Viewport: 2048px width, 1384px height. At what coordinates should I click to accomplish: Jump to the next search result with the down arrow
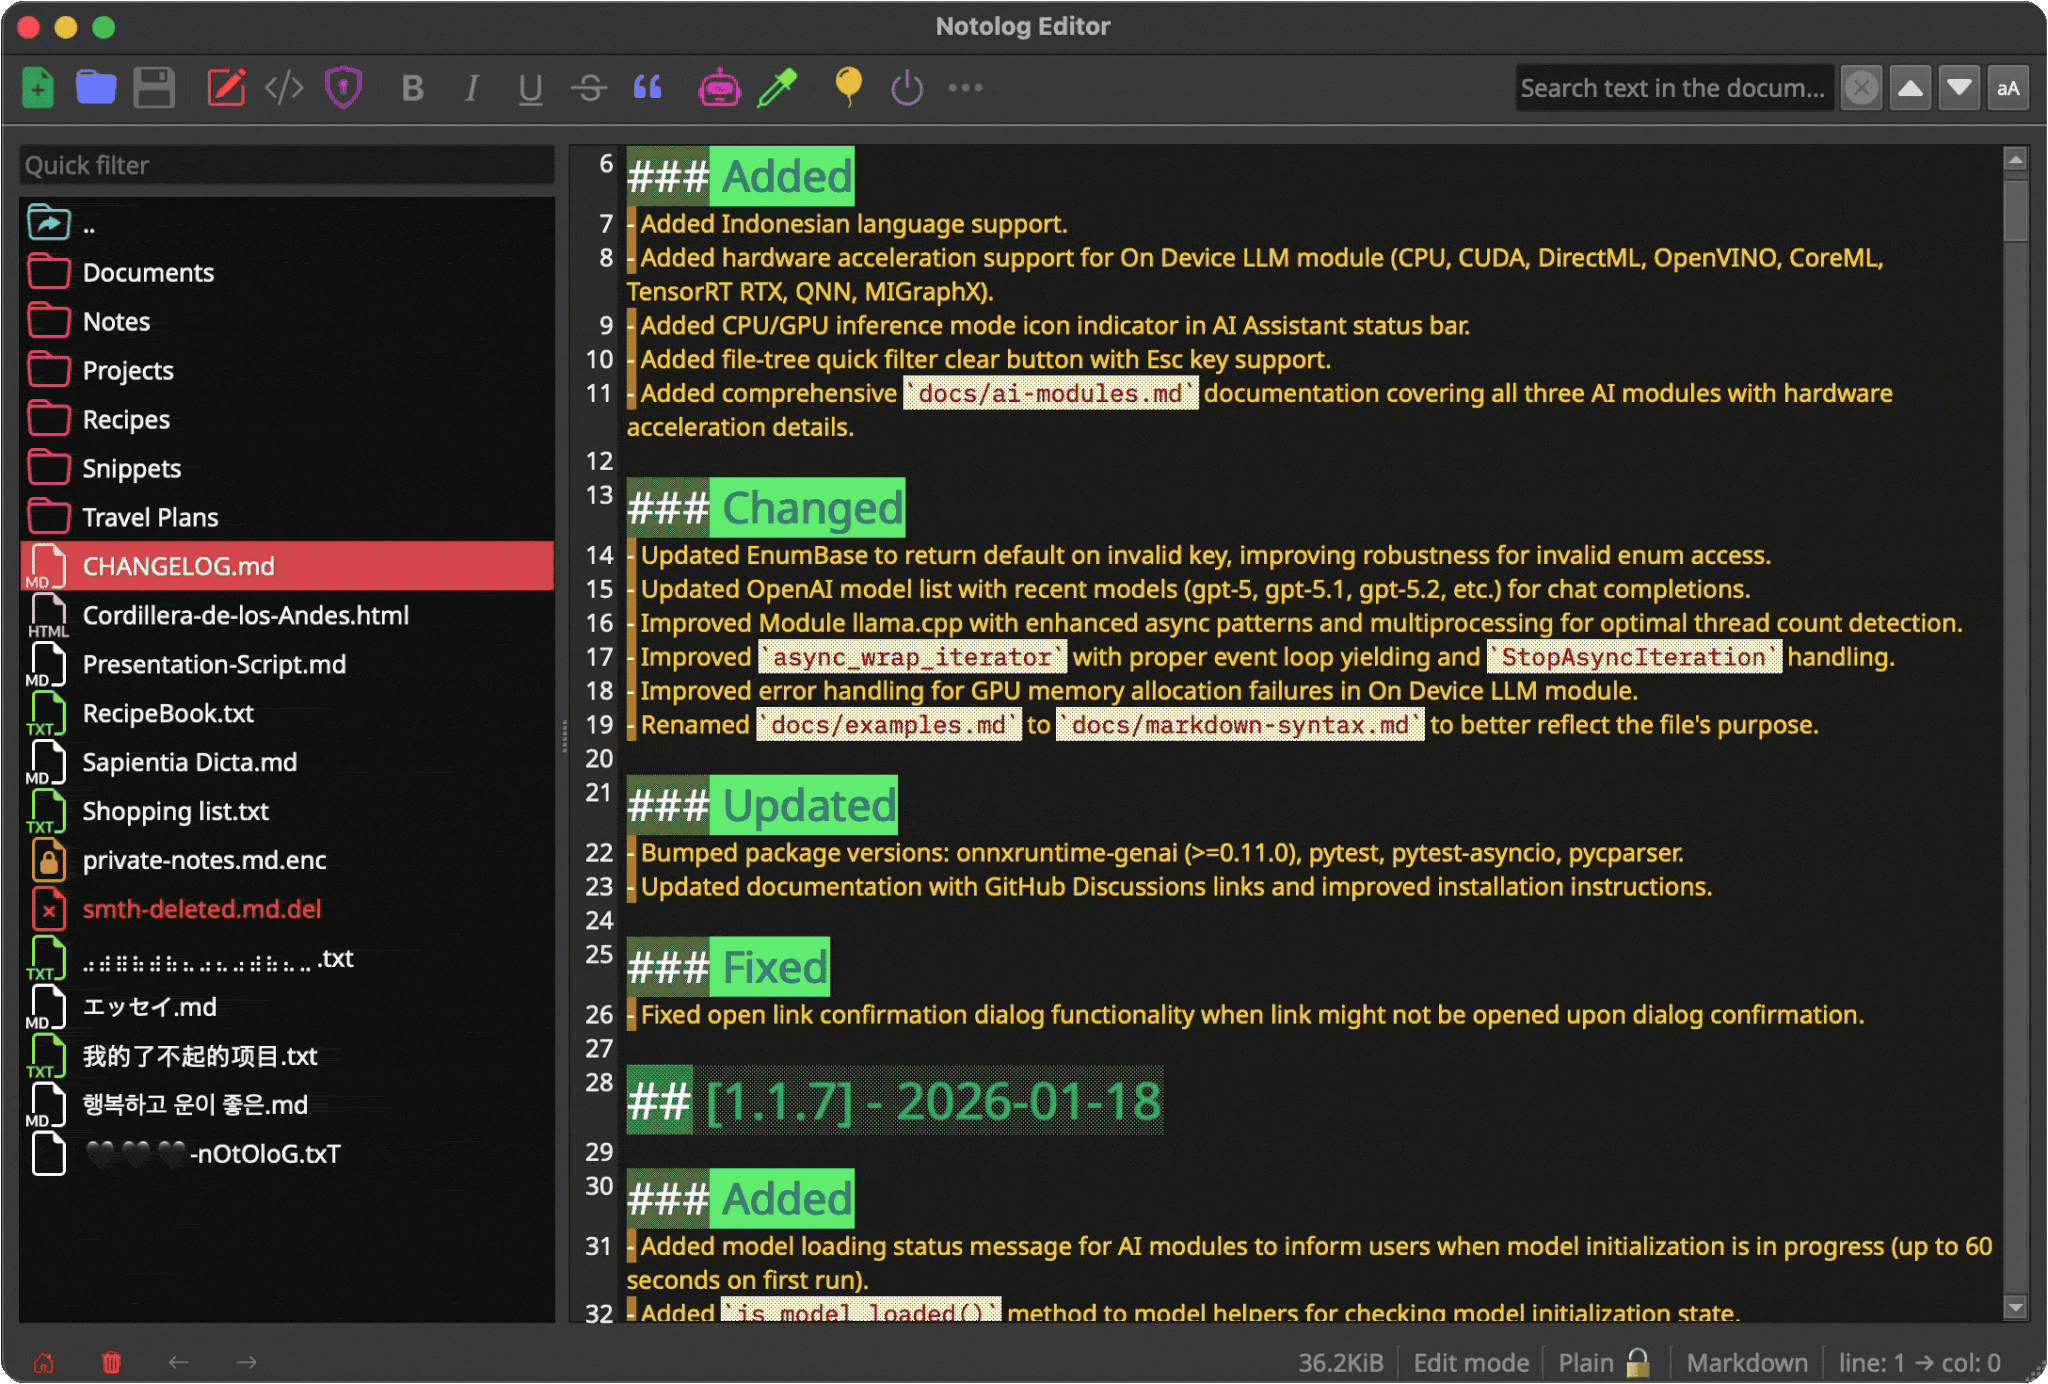tap(1959, 88)
